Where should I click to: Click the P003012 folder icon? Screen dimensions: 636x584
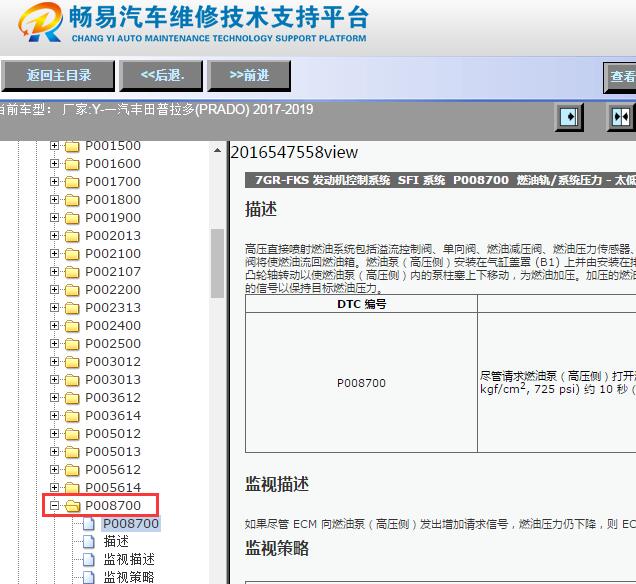(x=72, y=362)
